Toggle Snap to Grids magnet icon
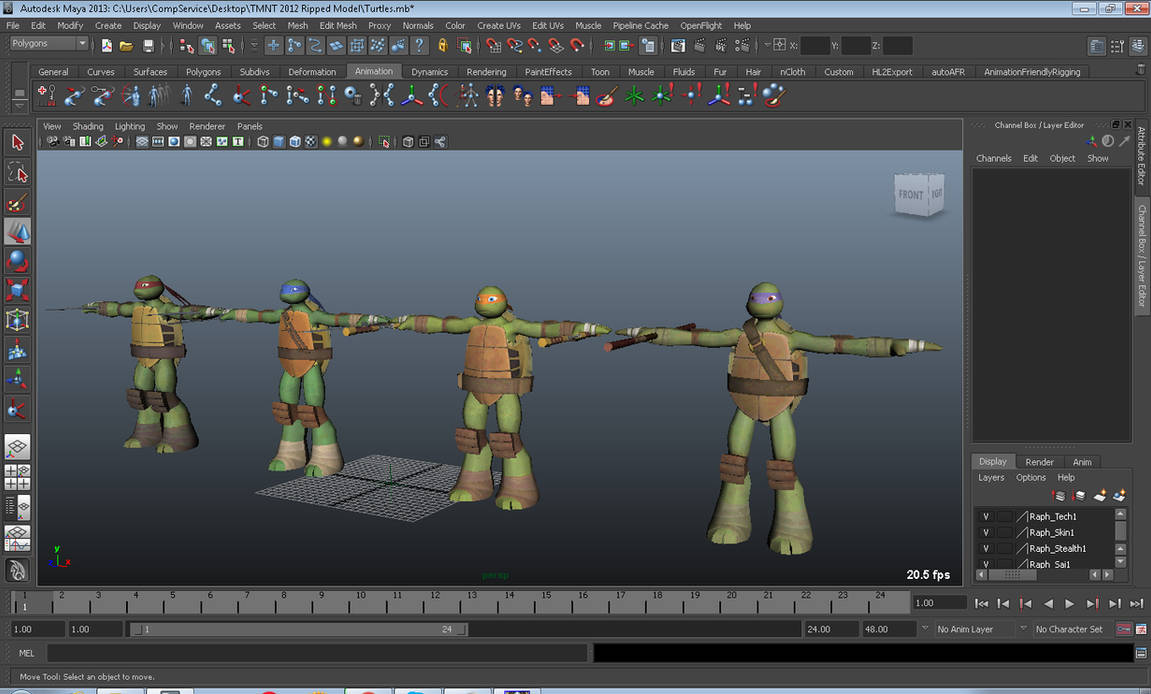Screen dimensions: 1151x694 click(x=493, y=46)
